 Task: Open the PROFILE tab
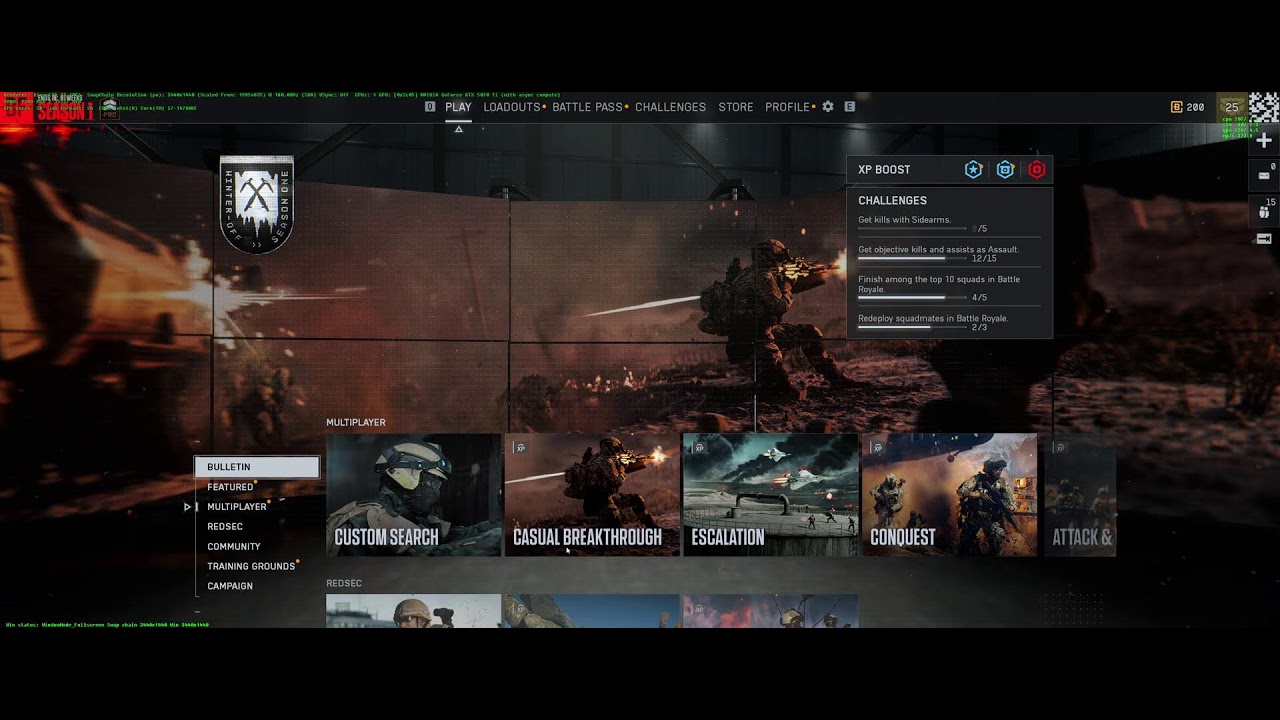click(787, 107)
